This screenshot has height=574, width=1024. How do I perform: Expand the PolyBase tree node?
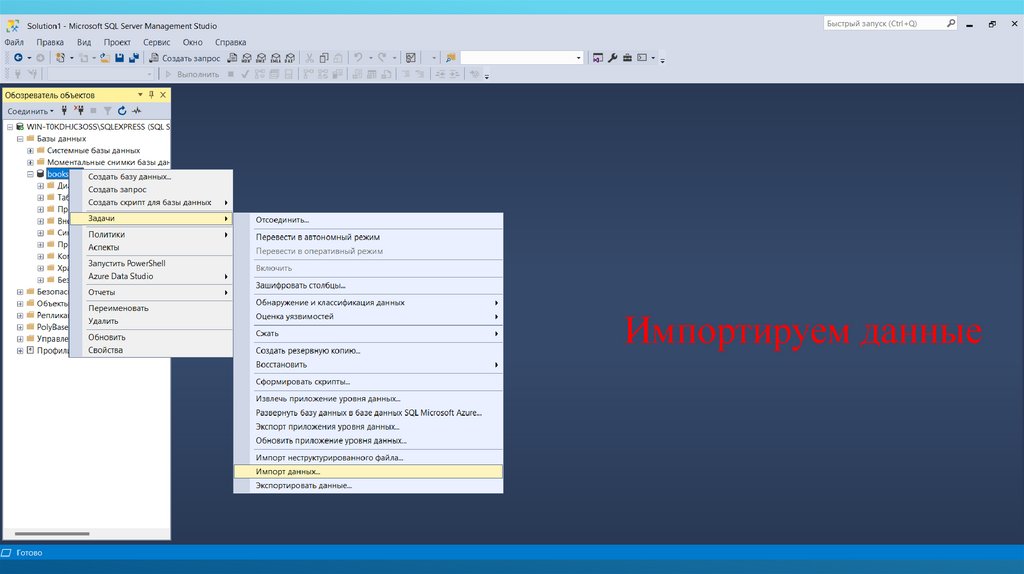20,327
